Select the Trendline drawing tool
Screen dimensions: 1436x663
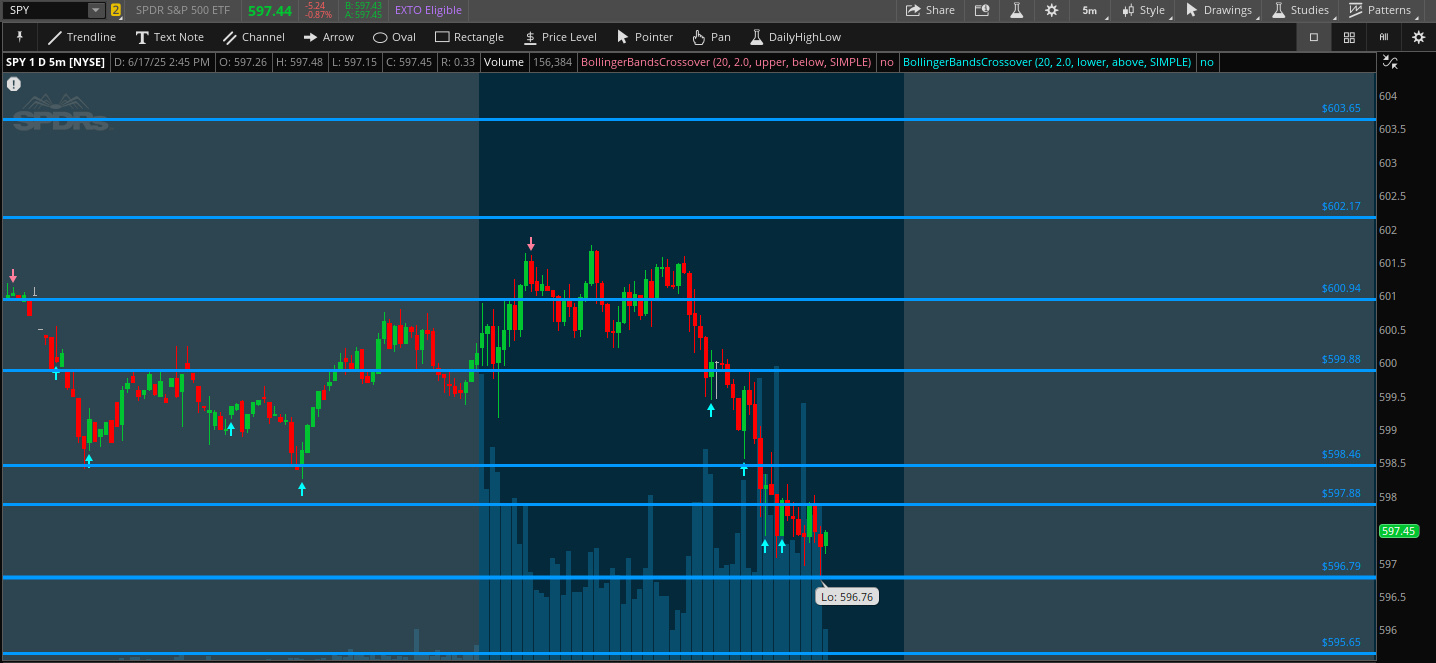coord(82,37)
